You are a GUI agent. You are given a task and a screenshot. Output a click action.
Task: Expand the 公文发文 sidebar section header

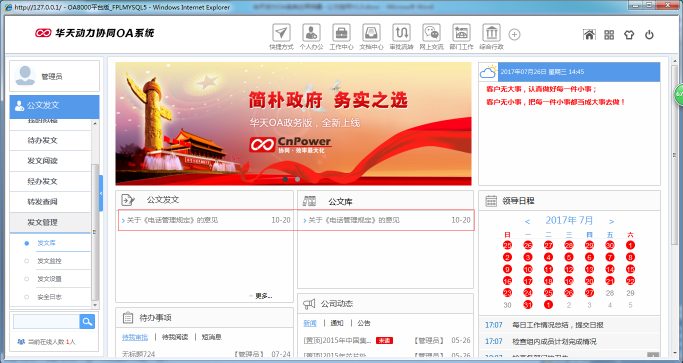[54, 106]
